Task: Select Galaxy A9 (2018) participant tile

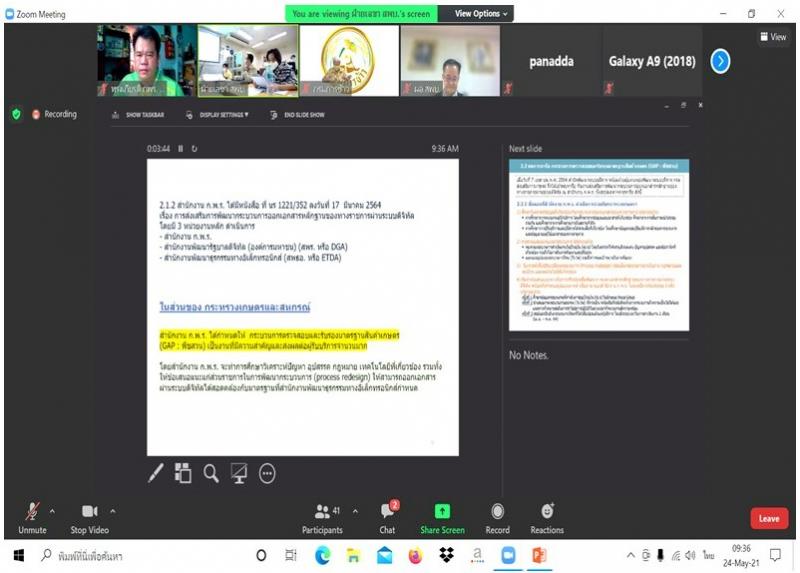Action: click(652, 61)
